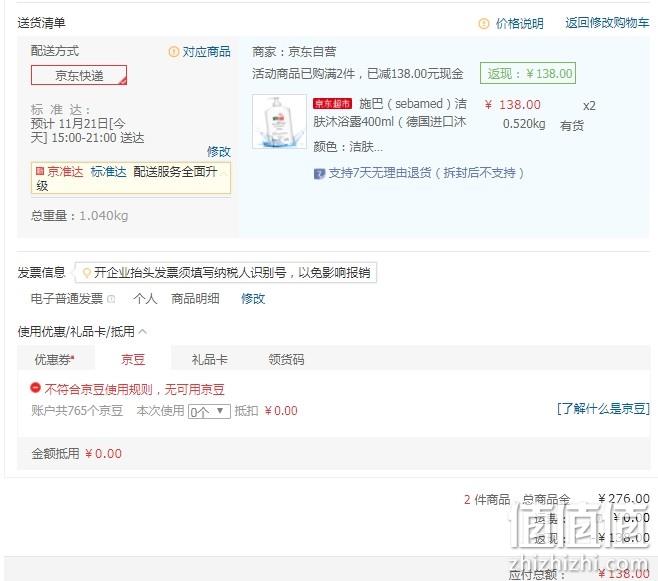Click the 京准达 link

click(65, 172)
